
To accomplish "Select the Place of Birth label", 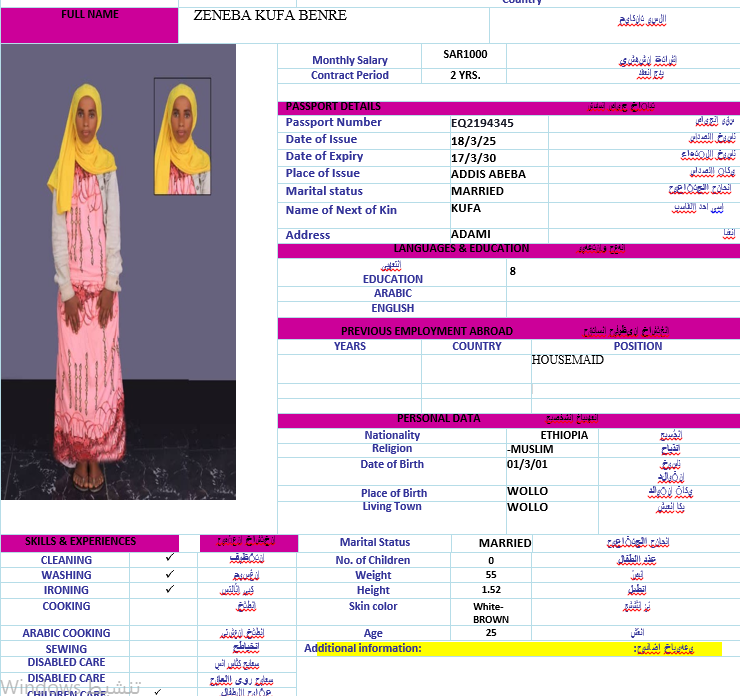I will tap(394, 493).
